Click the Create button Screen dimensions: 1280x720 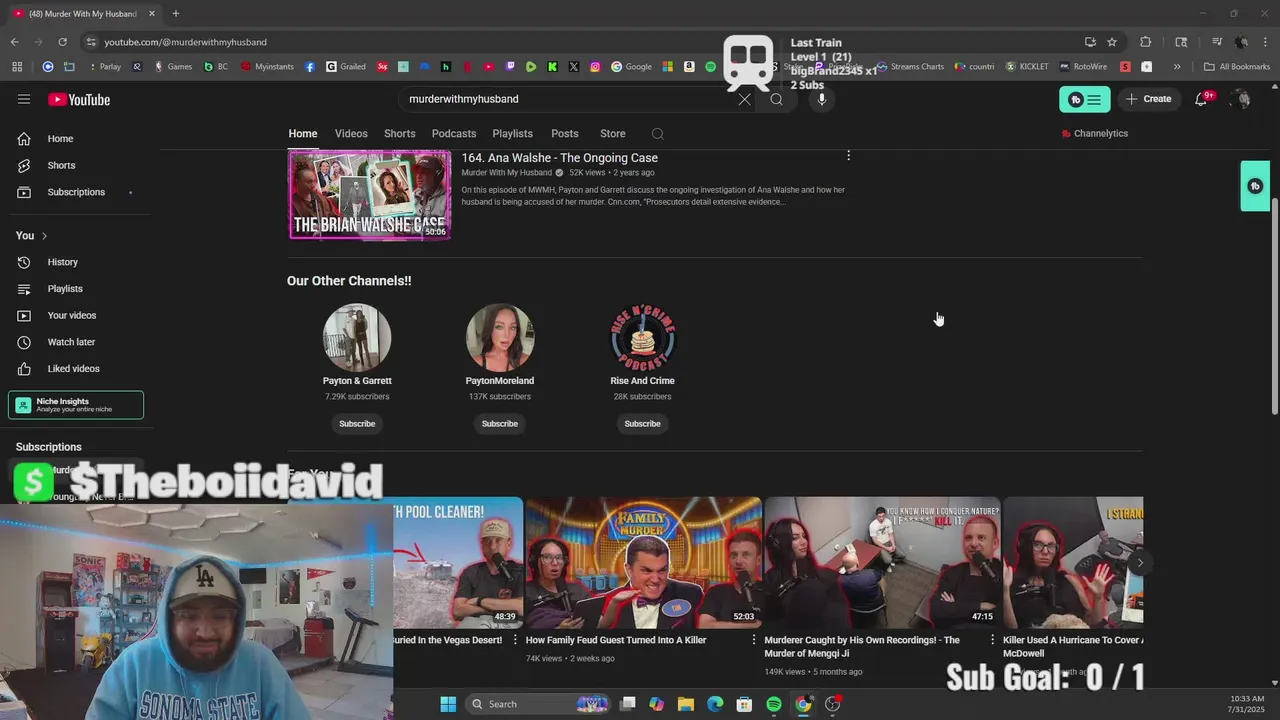tap(1148, 99)
